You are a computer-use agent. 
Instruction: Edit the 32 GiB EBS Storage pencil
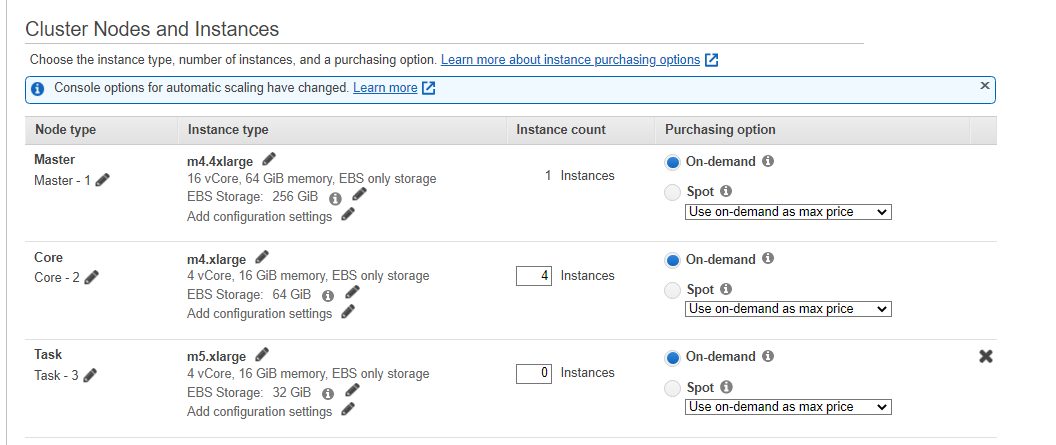click(x=352, y=390)
